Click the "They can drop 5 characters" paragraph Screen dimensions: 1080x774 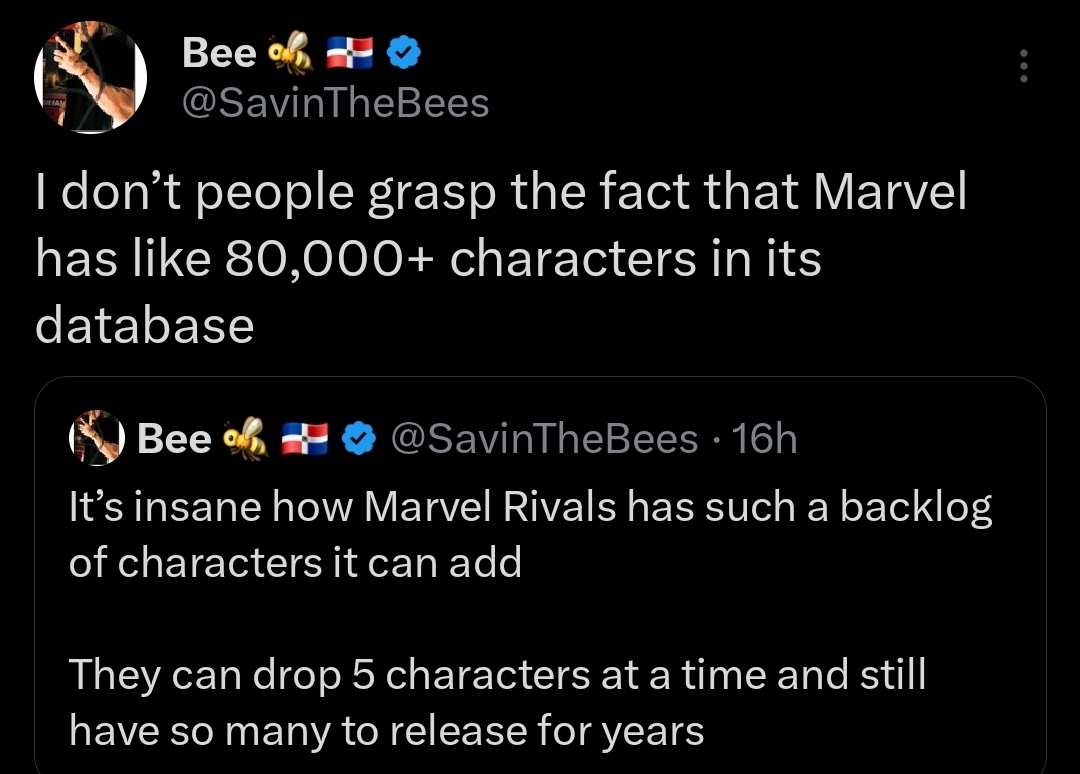click(x=497, y=675)
